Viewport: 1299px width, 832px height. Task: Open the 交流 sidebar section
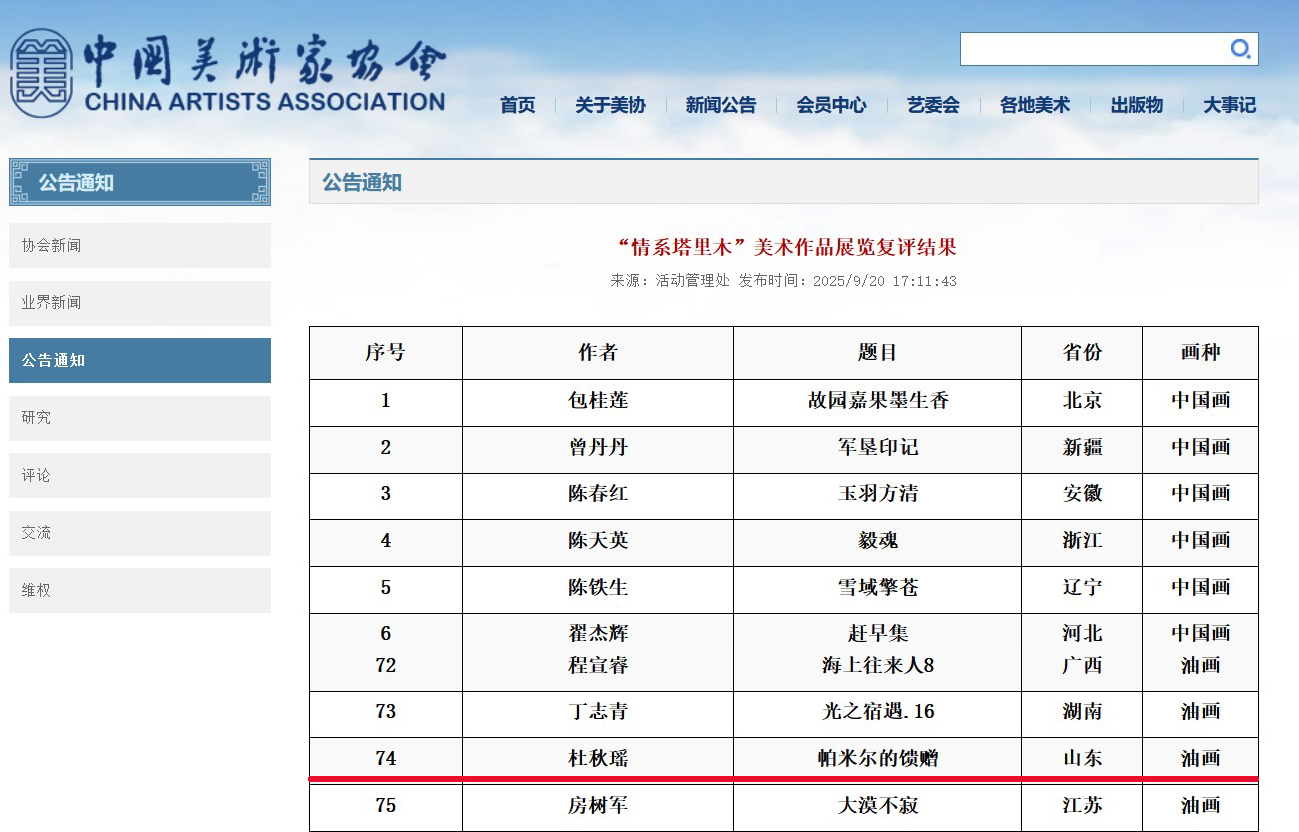click(x=140, y=533)
